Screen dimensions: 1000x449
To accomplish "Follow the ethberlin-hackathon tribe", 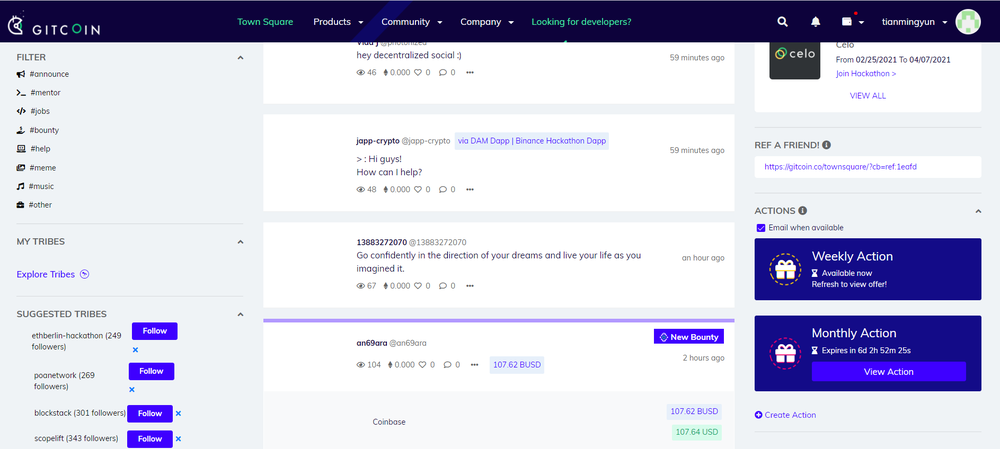I will (154, 331).
